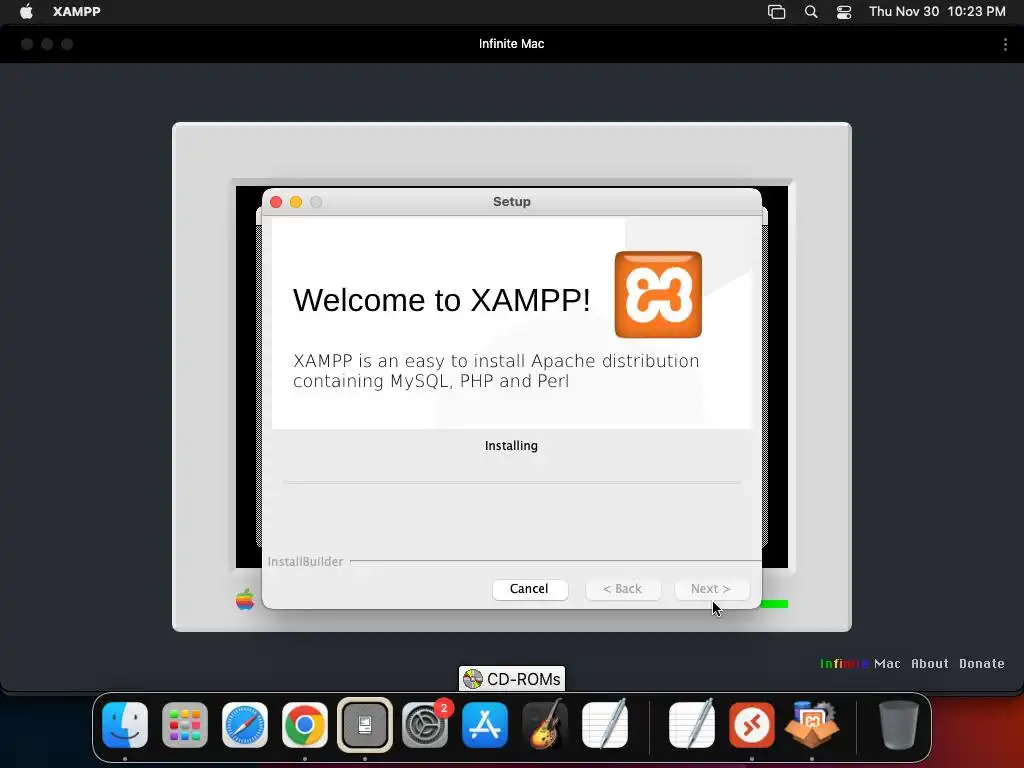Image resolution: width=1024 pixels, height=768 pixels.
Task: Click the Back button in Setup
Action: [x=623, y=589]
